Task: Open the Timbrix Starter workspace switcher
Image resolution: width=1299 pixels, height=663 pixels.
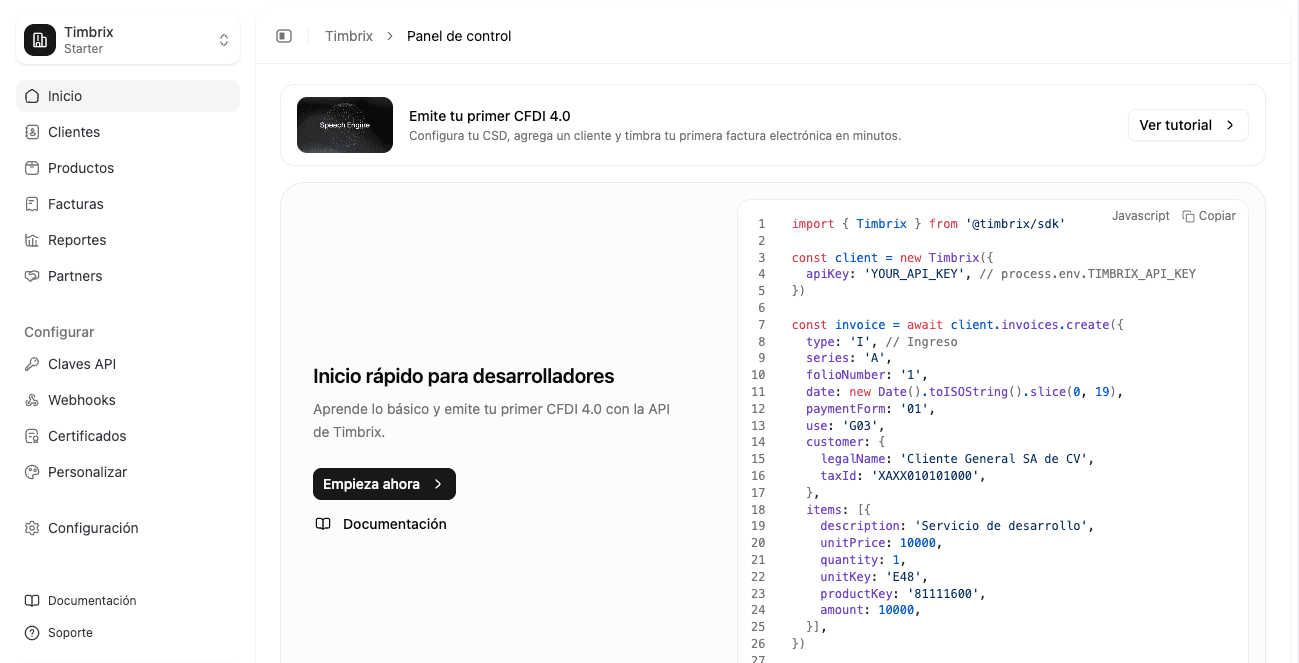Action: click(x=128, y=40)
